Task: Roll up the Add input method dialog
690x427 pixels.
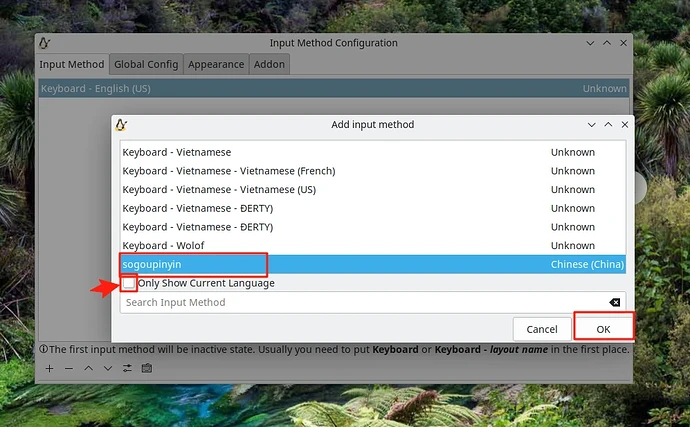Action: pos(609,125)
